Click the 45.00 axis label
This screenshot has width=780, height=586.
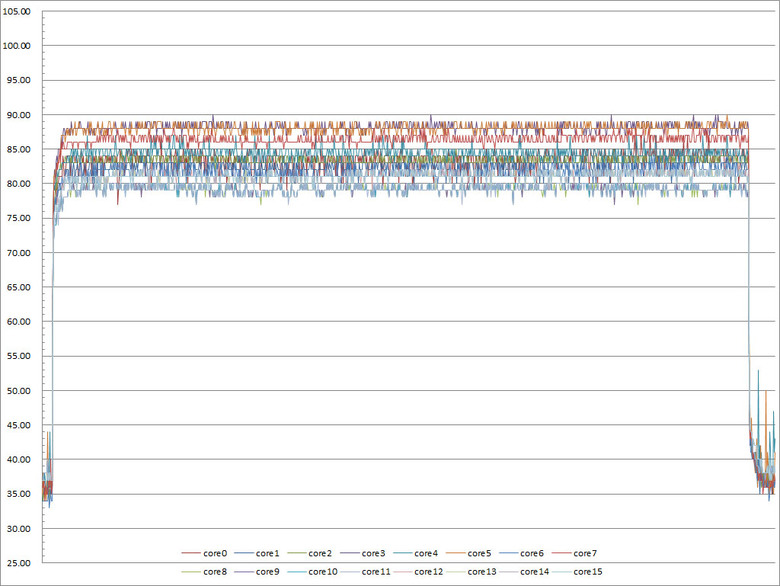(18, 425)
